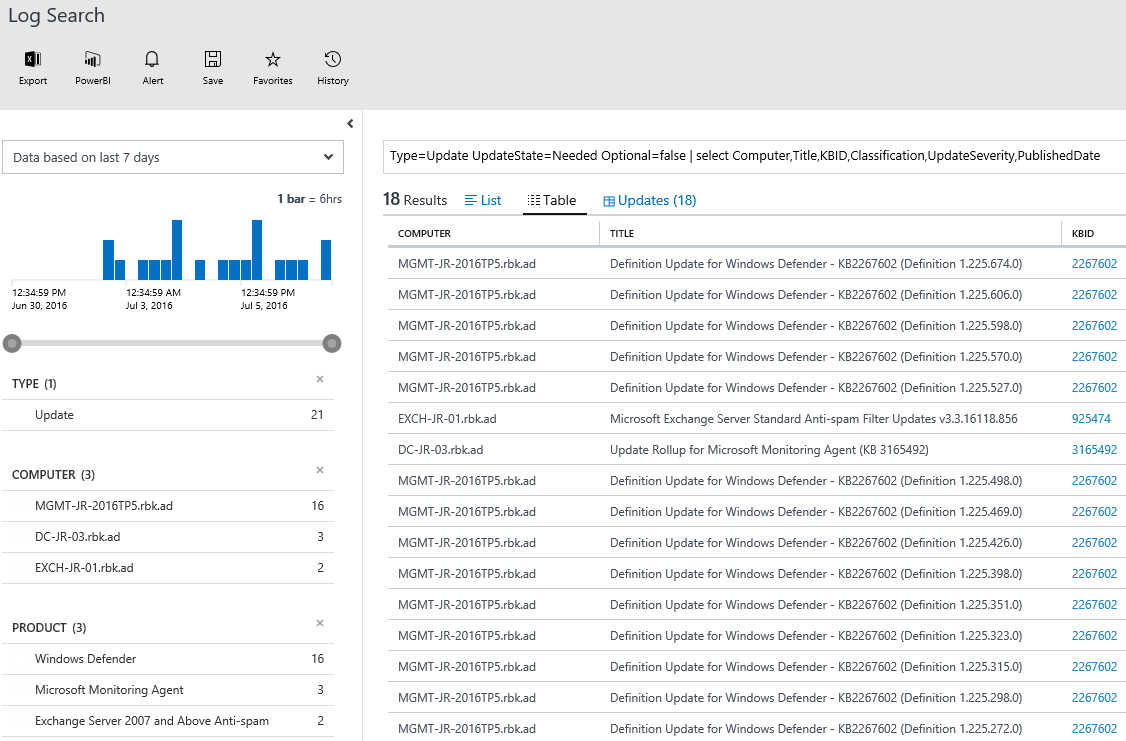This screenshot has height=741, width=1126.
Task: Click the left time range slider handle
Action: point(12,344)
